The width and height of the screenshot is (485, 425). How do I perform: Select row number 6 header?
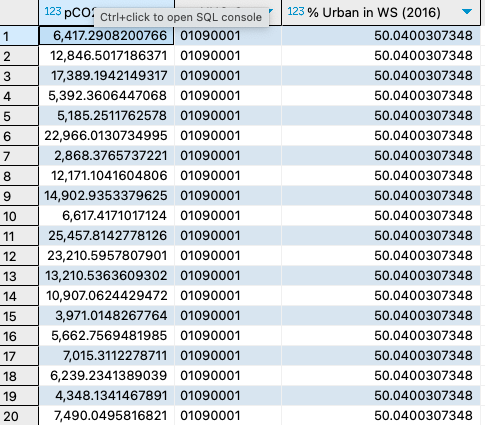click(19, 136)
